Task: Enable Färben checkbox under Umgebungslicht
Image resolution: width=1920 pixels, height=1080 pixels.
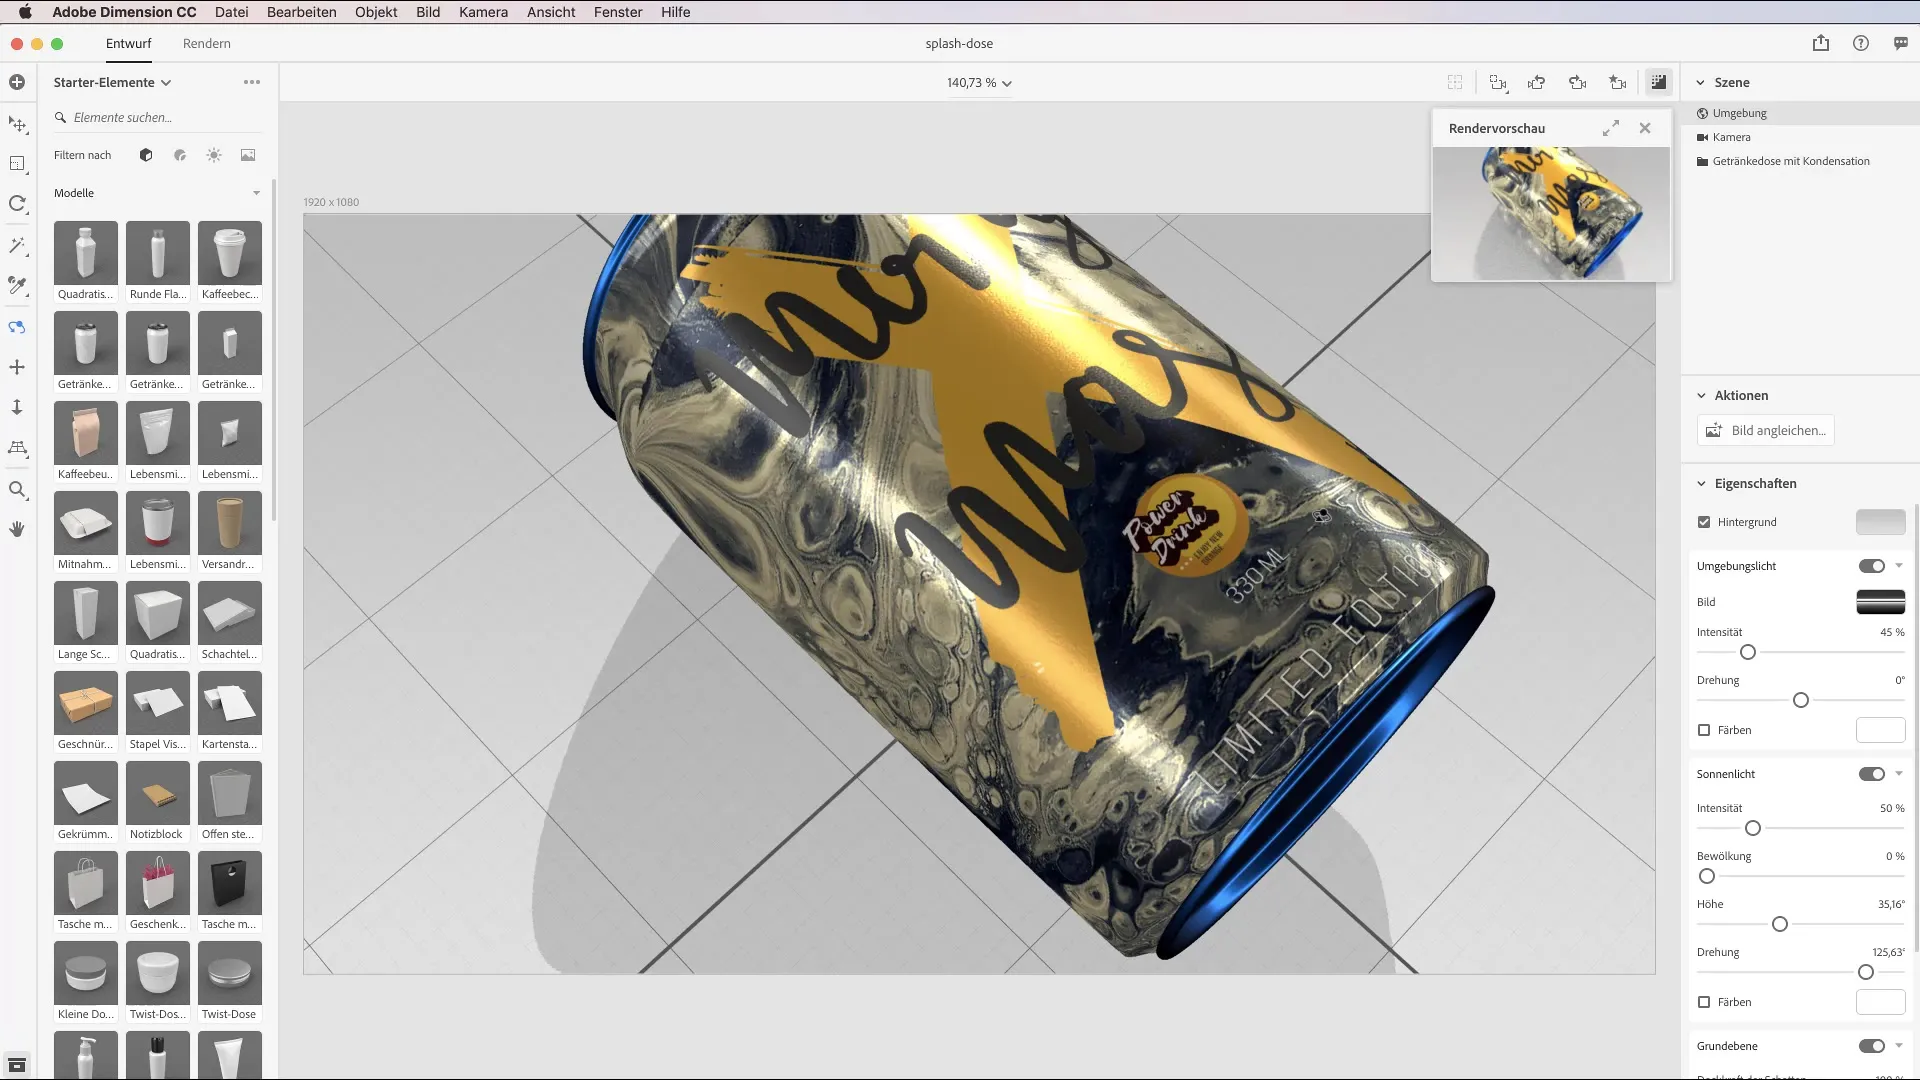Action: click(x=1704, y=730)
